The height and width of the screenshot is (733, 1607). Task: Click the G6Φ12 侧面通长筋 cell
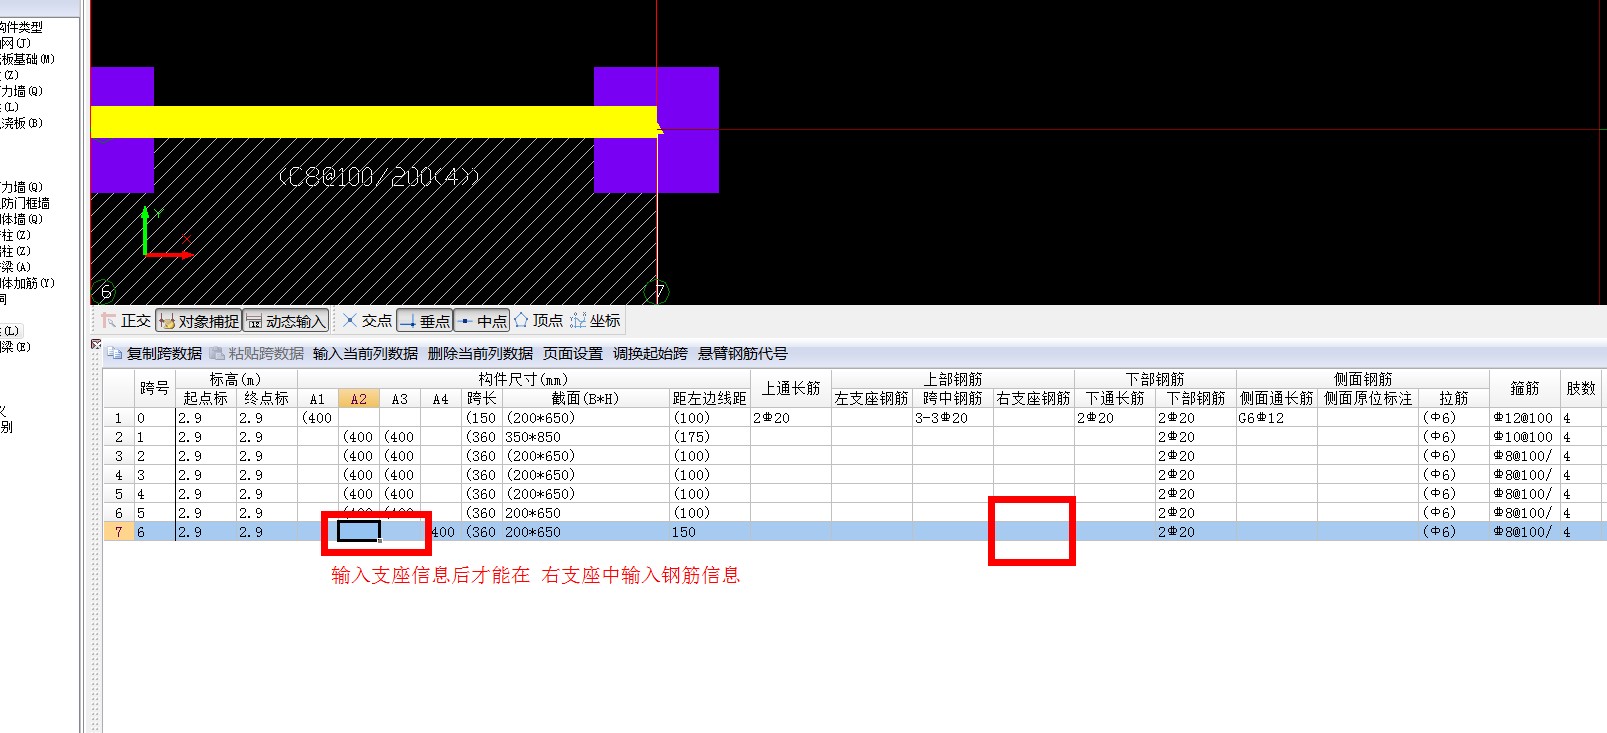coord(1276,418)
